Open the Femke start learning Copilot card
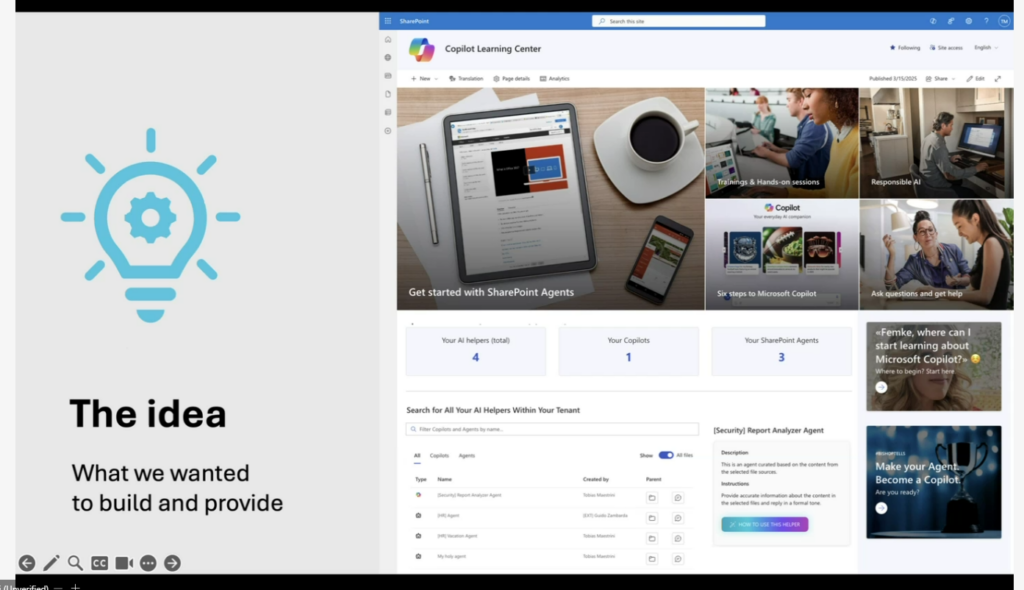Viewport: 1024px width, 590px height. (933, 366)
